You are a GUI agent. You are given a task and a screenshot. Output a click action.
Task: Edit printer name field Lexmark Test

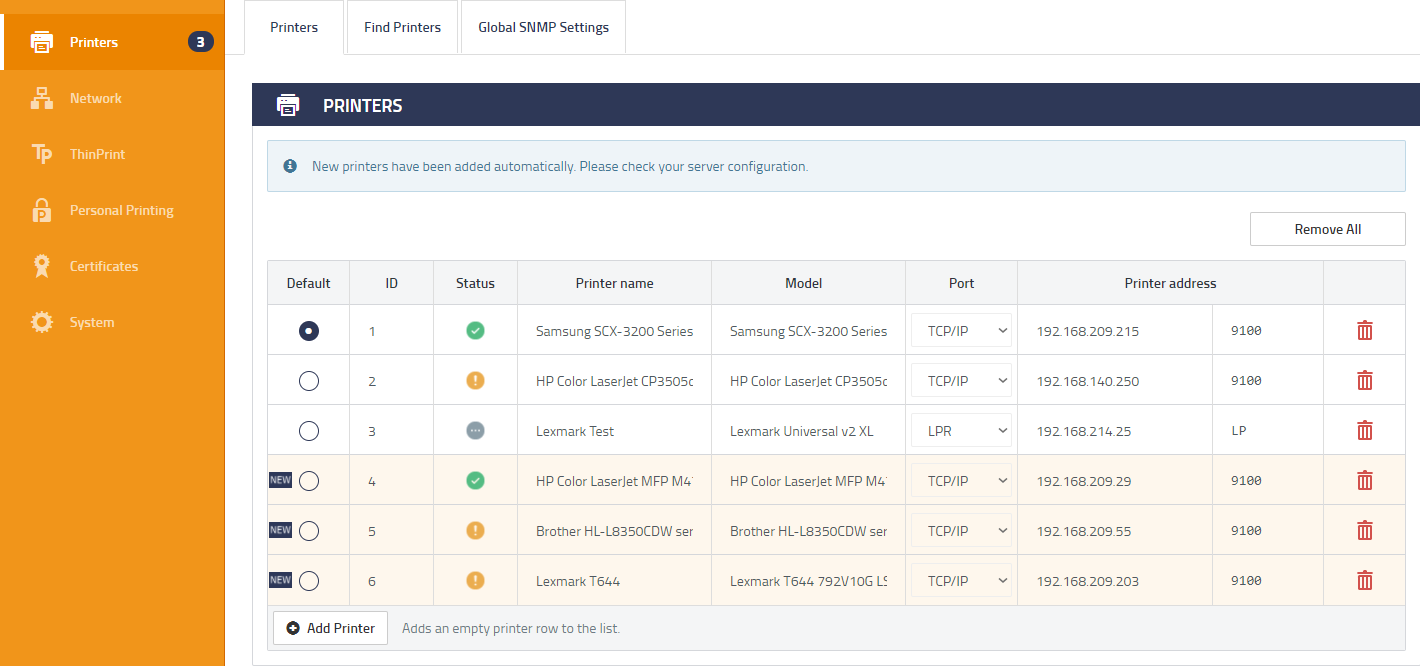pos(614,430)
